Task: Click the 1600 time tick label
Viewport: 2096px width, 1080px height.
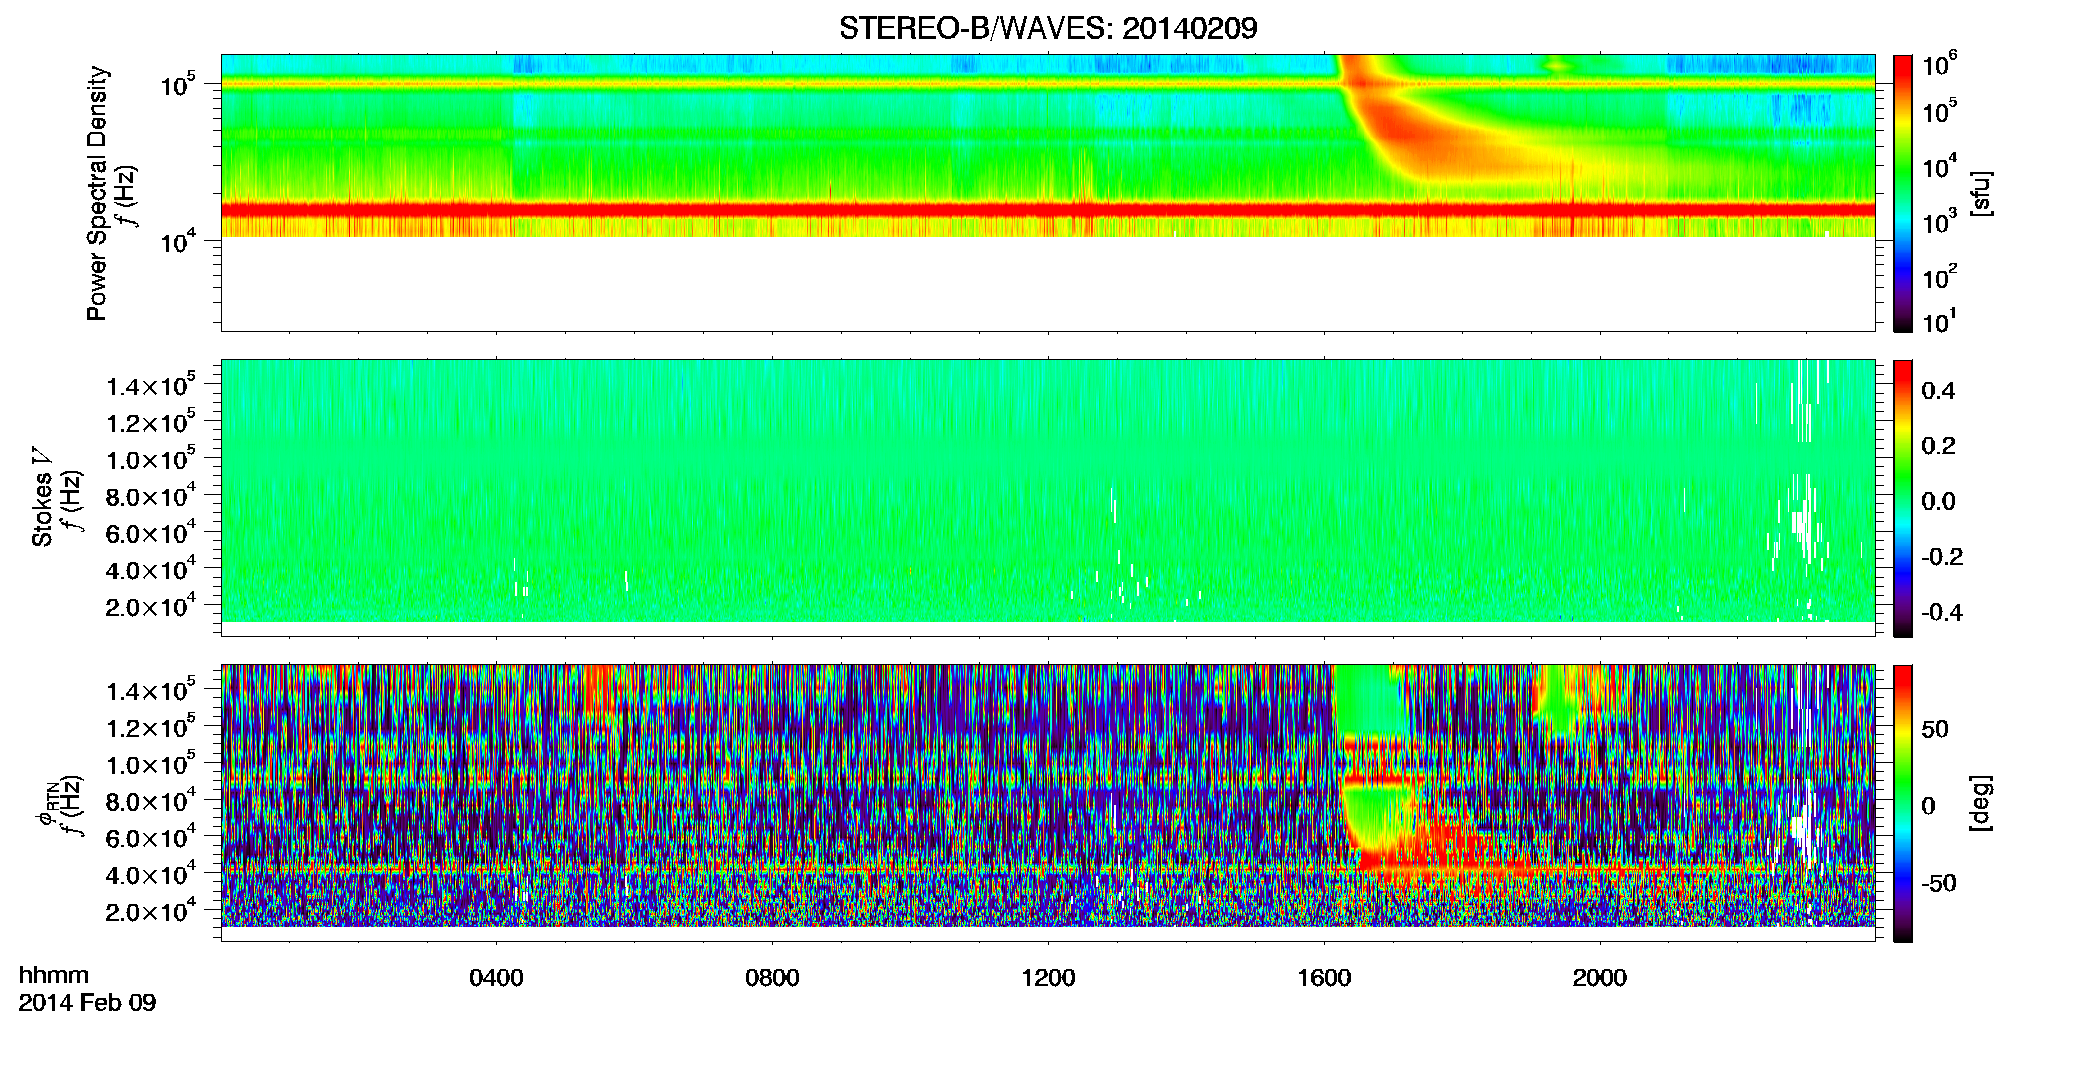Action: point(1324,978)
